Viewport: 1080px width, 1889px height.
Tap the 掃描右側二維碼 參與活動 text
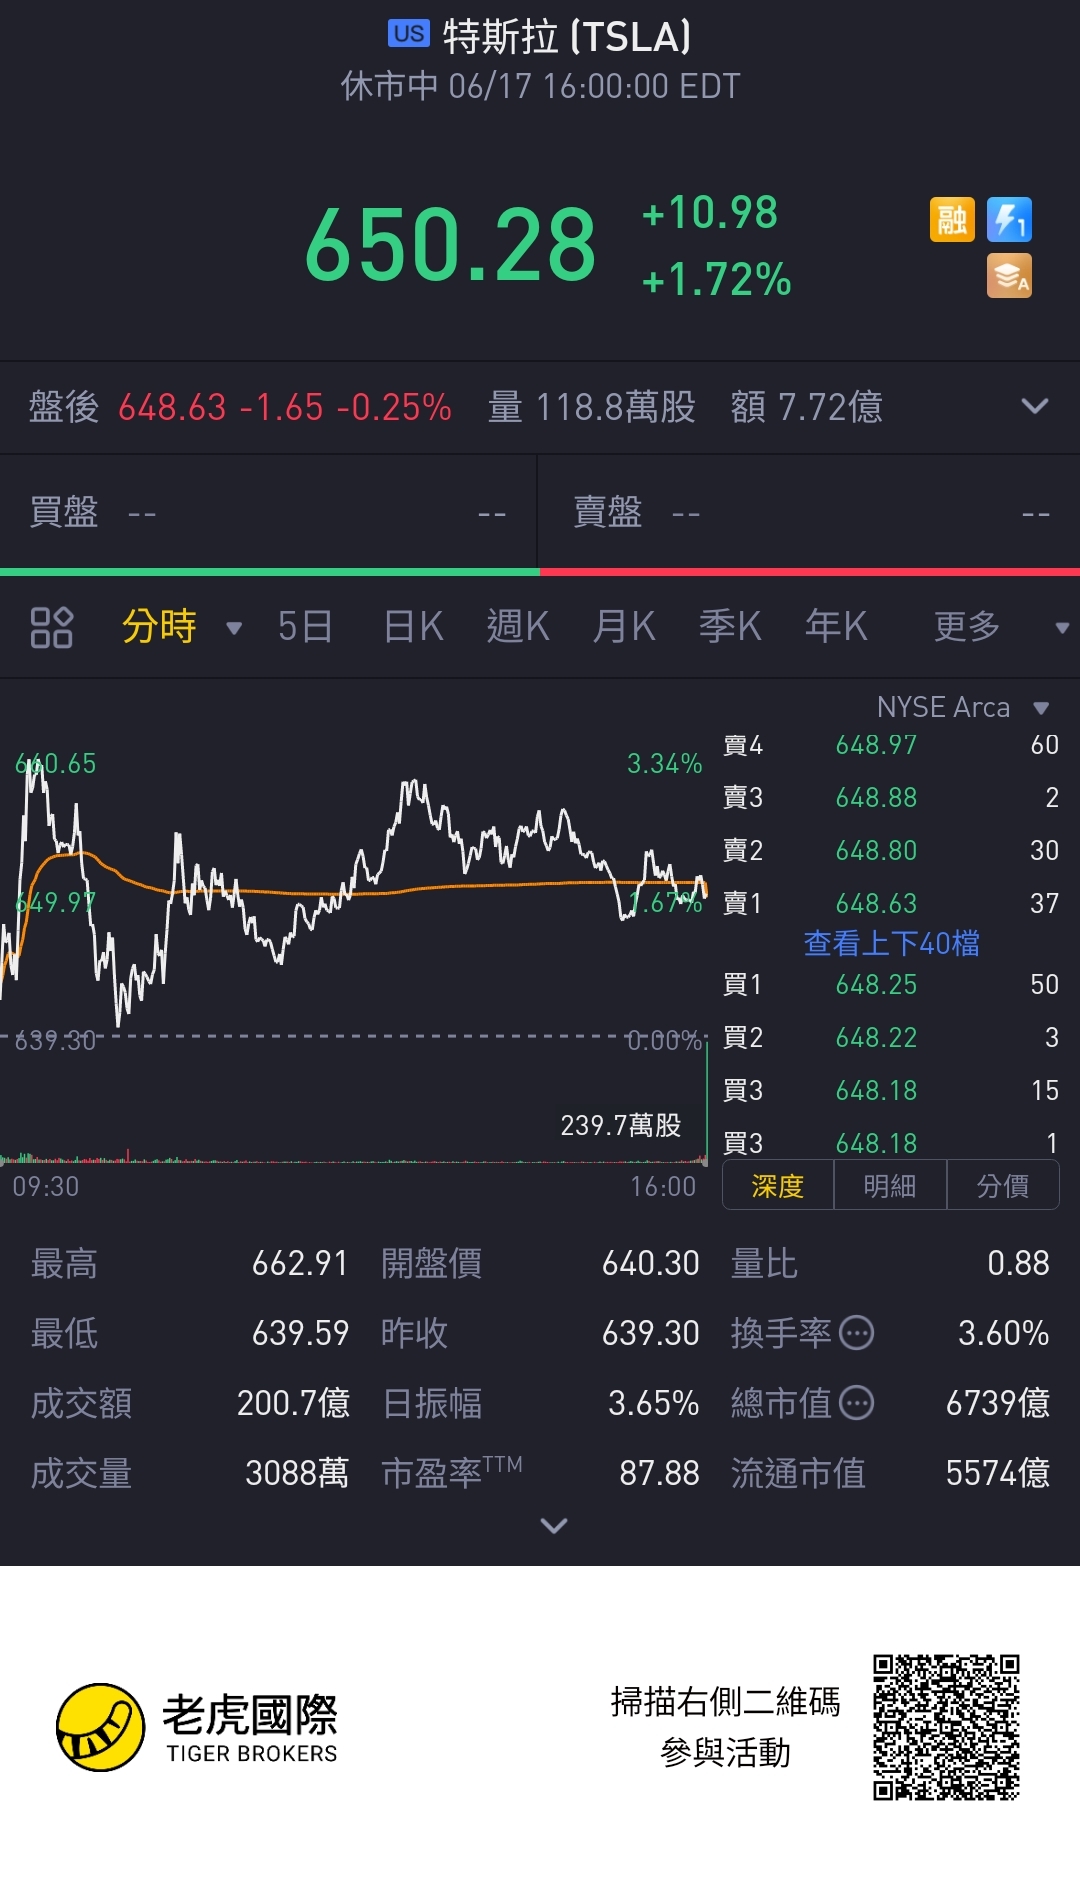tap(725, 1727)
